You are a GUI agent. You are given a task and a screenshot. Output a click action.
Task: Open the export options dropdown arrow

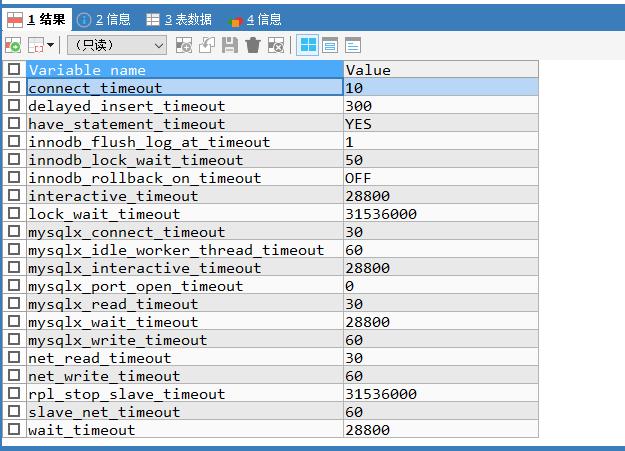pos(51,45)
